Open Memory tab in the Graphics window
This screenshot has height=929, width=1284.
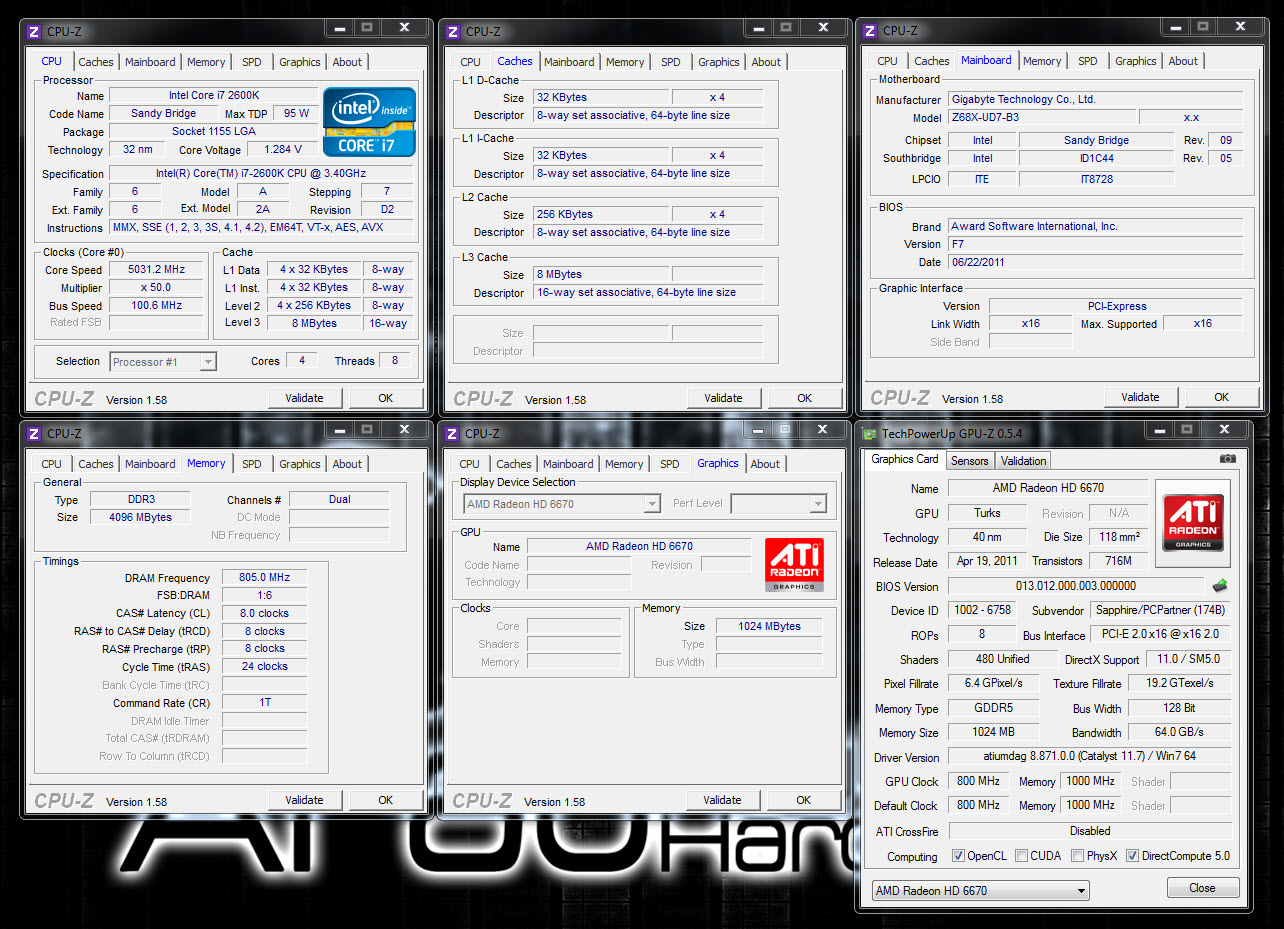coord(624,464)
